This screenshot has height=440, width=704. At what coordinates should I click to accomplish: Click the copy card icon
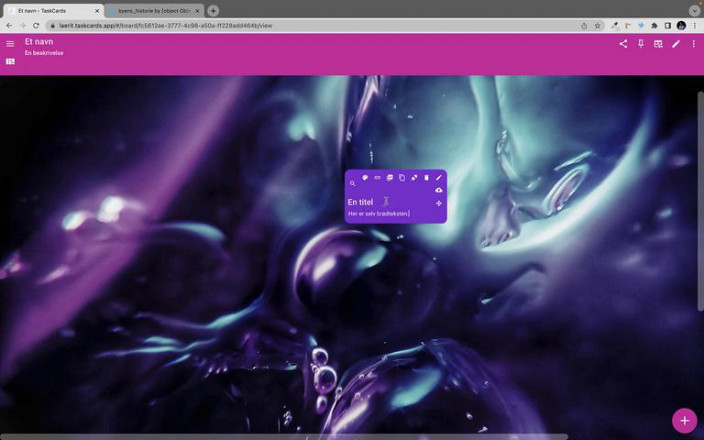(x=402, y=178)
